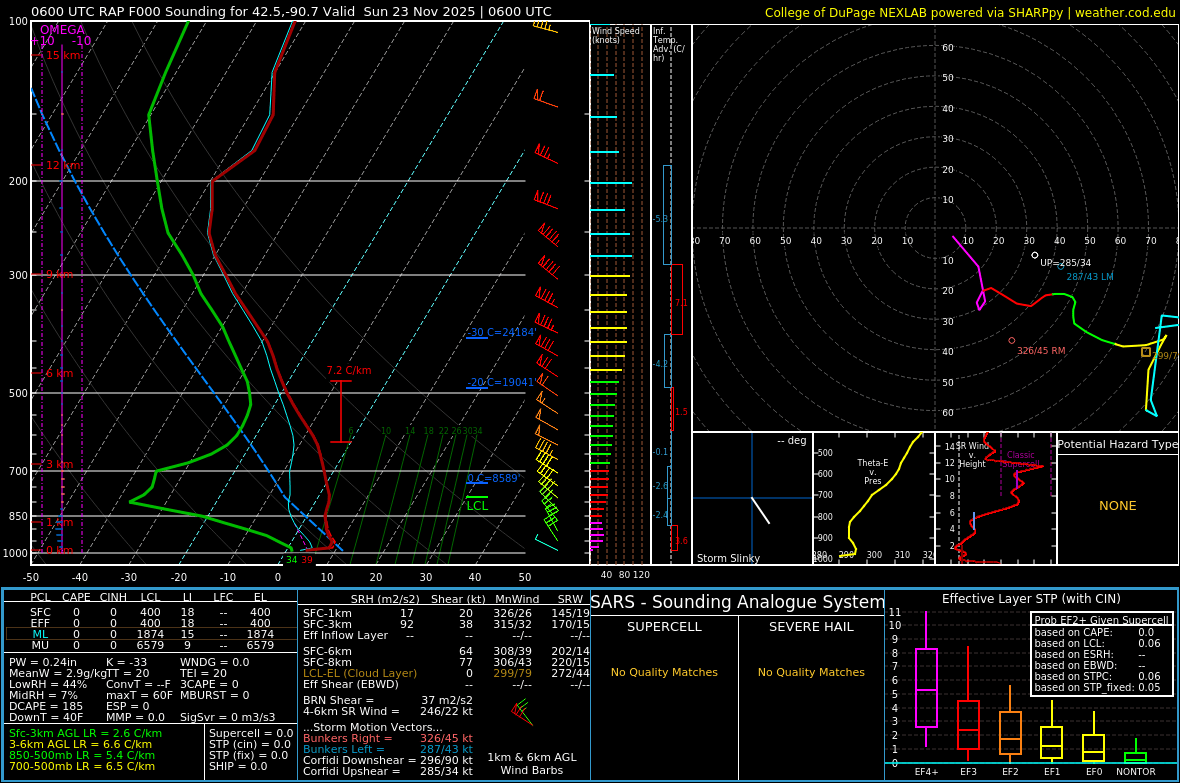This screenshot has height=783, width=1180.
Task: Click the Theta-E v. Pres label
Action: 872,471
